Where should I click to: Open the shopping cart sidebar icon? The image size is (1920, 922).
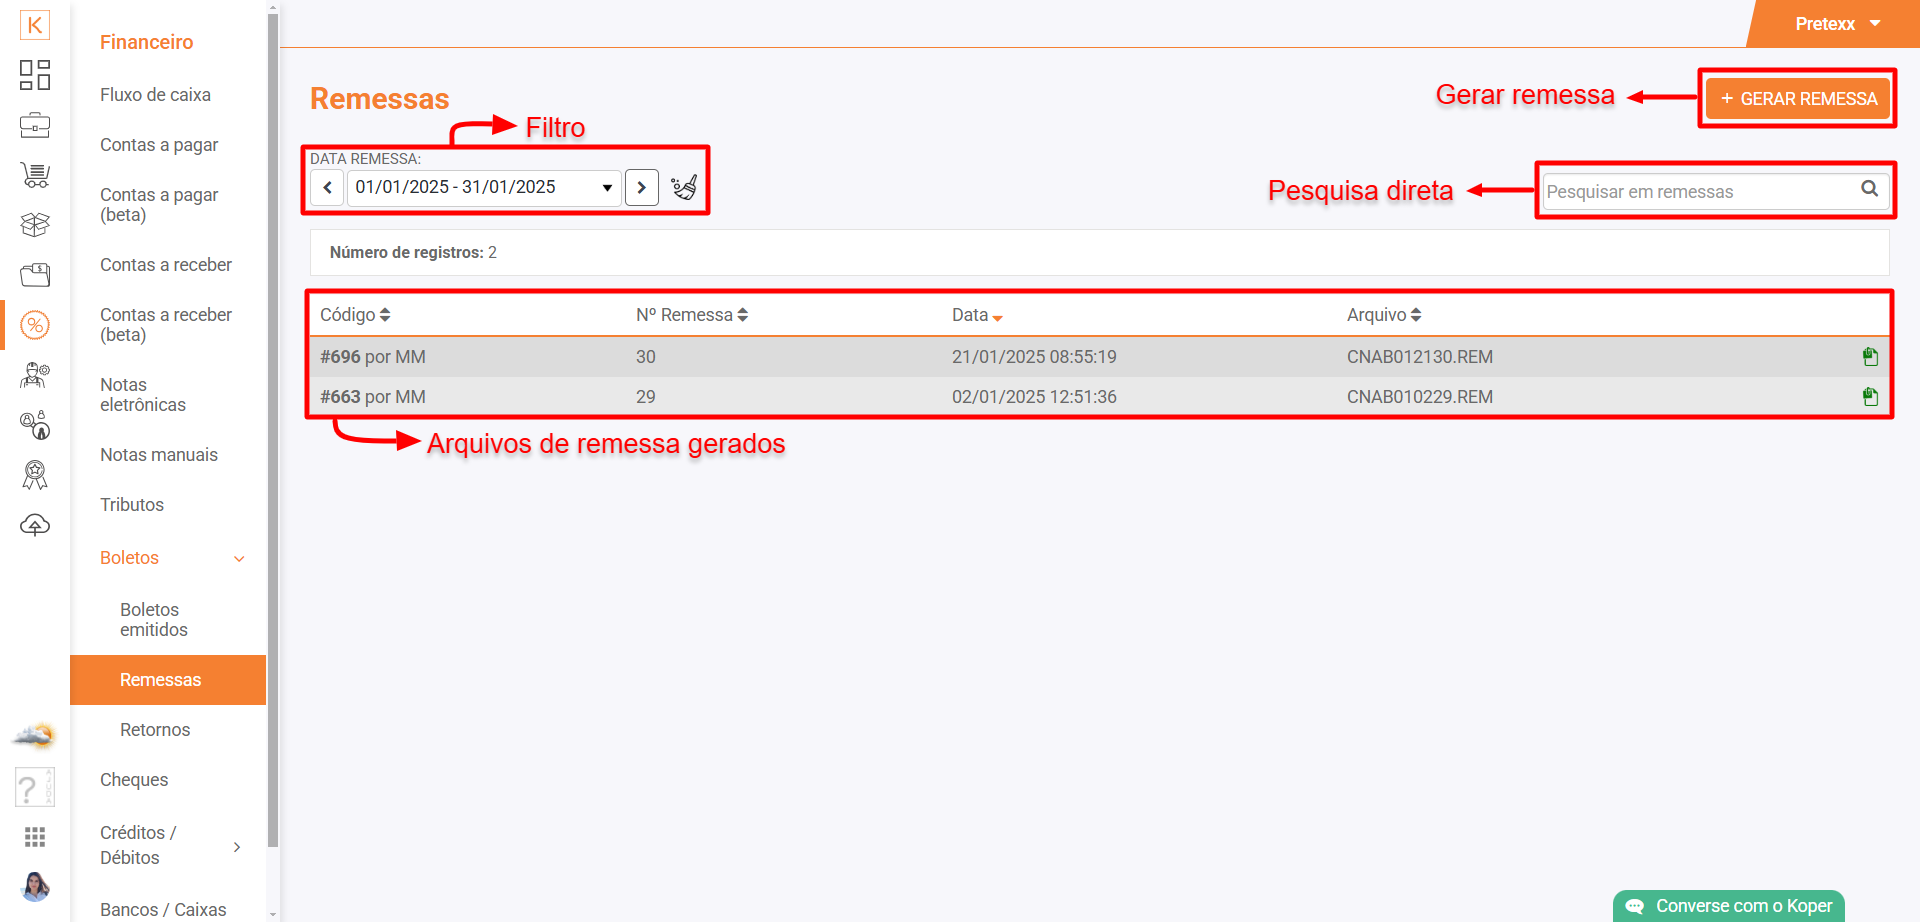click(x=35, y=175)
